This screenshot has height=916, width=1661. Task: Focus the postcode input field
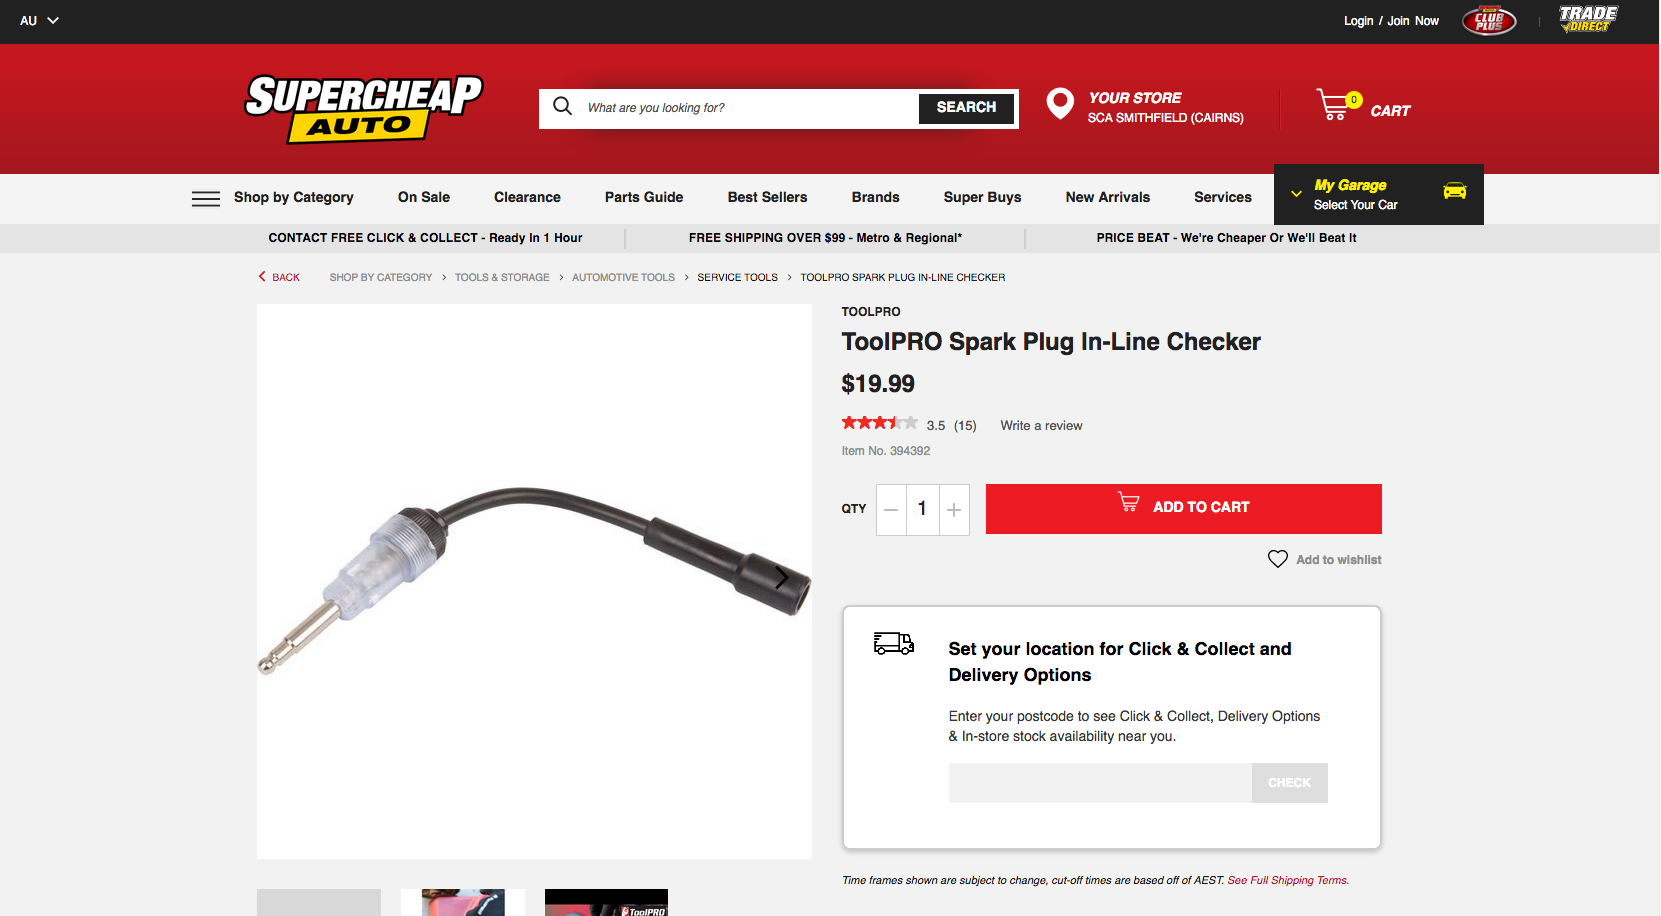click(1100, 783)
